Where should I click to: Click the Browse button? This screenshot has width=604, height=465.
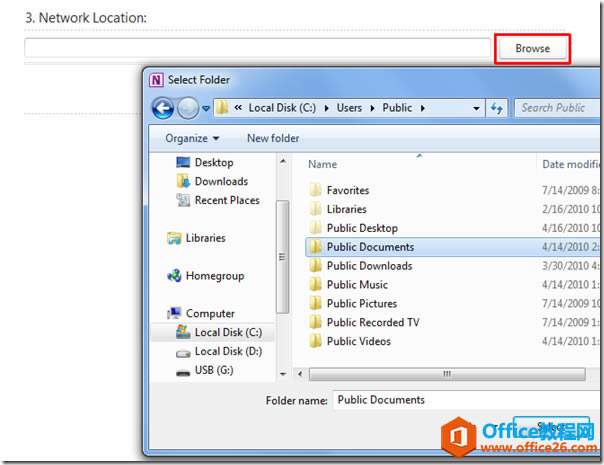(x=532, y=49)
